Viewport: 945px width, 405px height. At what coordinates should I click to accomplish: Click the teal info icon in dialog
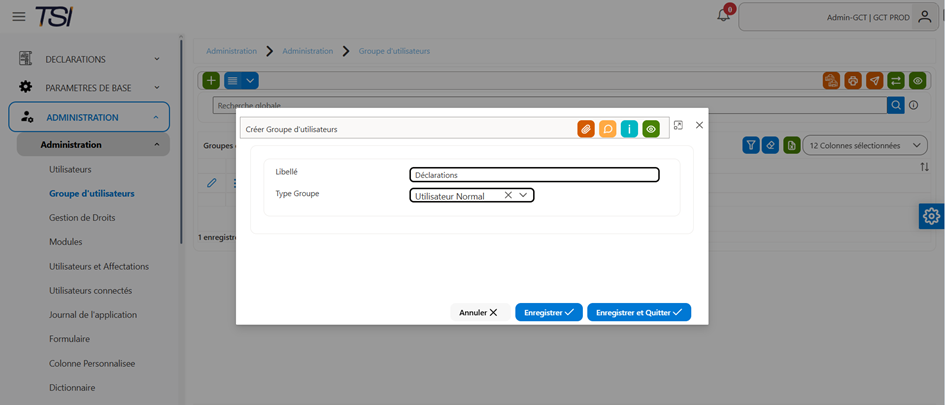click(x=629, y=128)
